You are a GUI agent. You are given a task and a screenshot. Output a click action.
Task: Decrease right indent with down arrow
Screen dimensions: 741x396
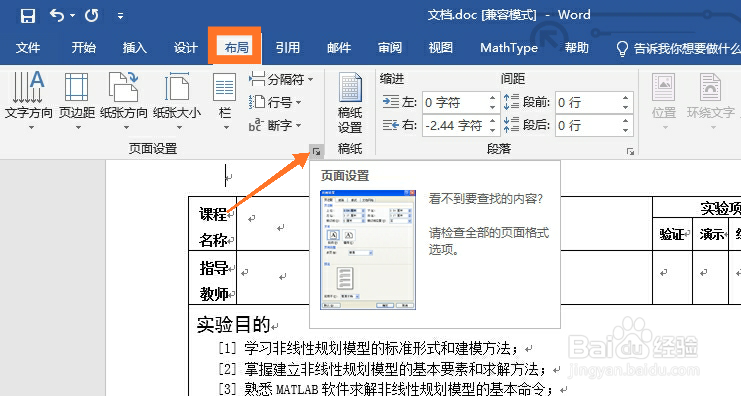pos(492,130)
